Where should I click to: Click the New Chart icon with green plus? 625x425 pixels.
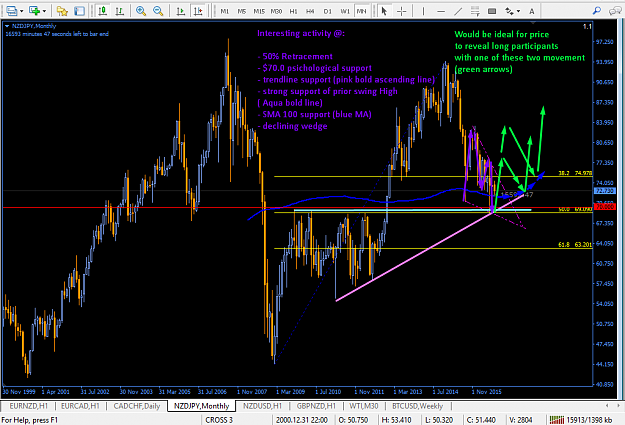(x=35, y=11)
